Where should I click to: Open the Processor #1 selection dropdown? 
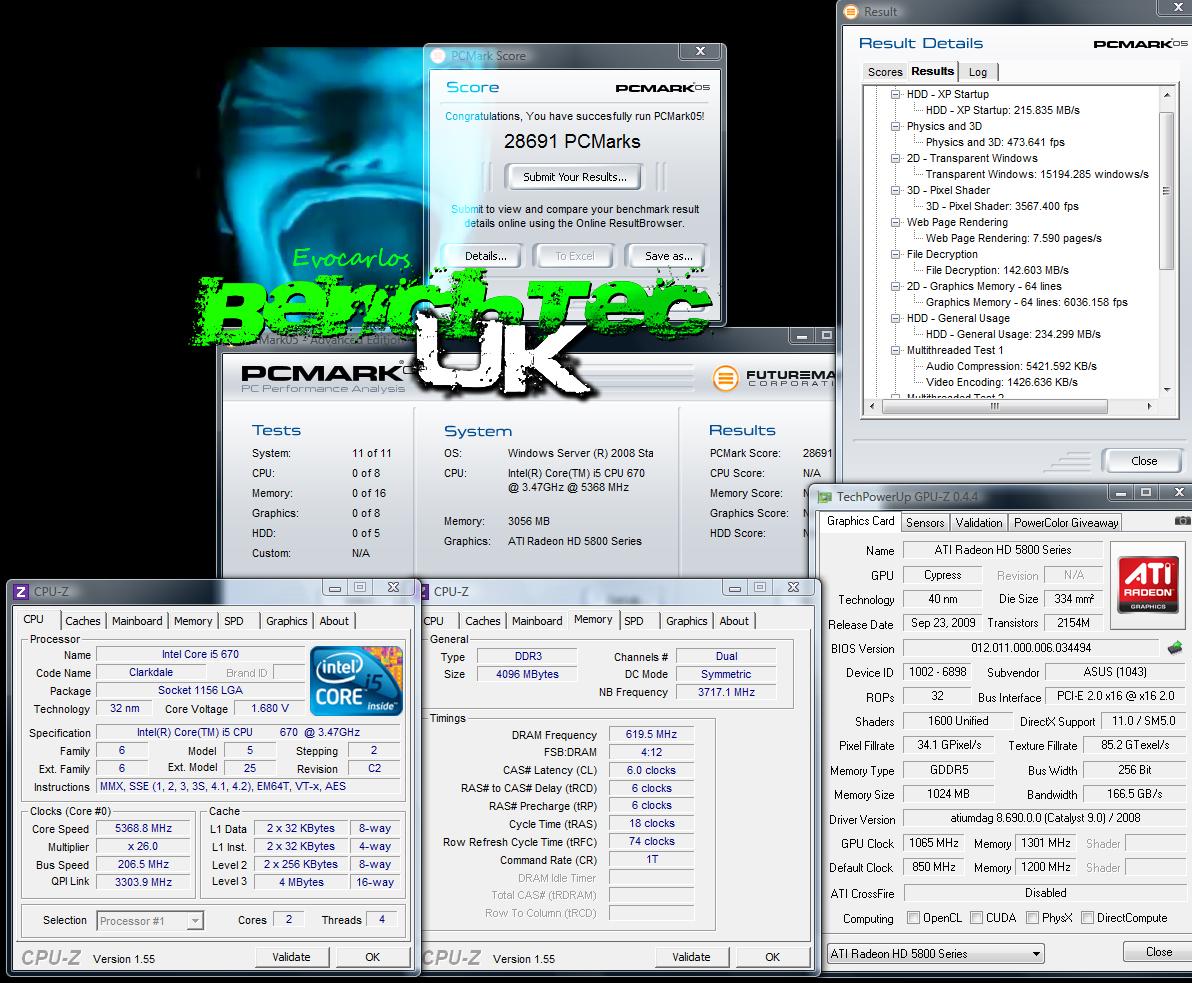[x=195, y=921]
